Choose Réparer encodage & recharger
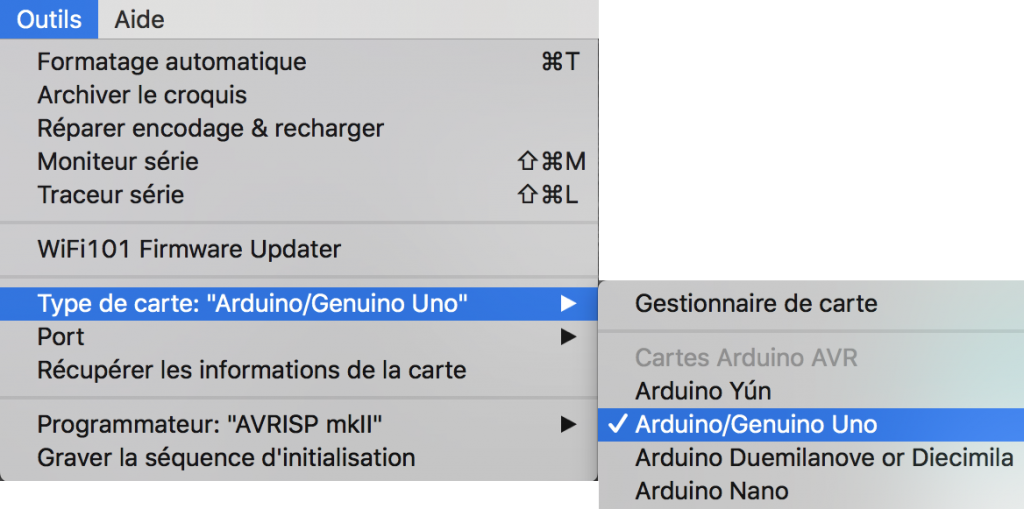Image resolution: width=1024 pixels, height=509 pixels. [x=210, y=128]
